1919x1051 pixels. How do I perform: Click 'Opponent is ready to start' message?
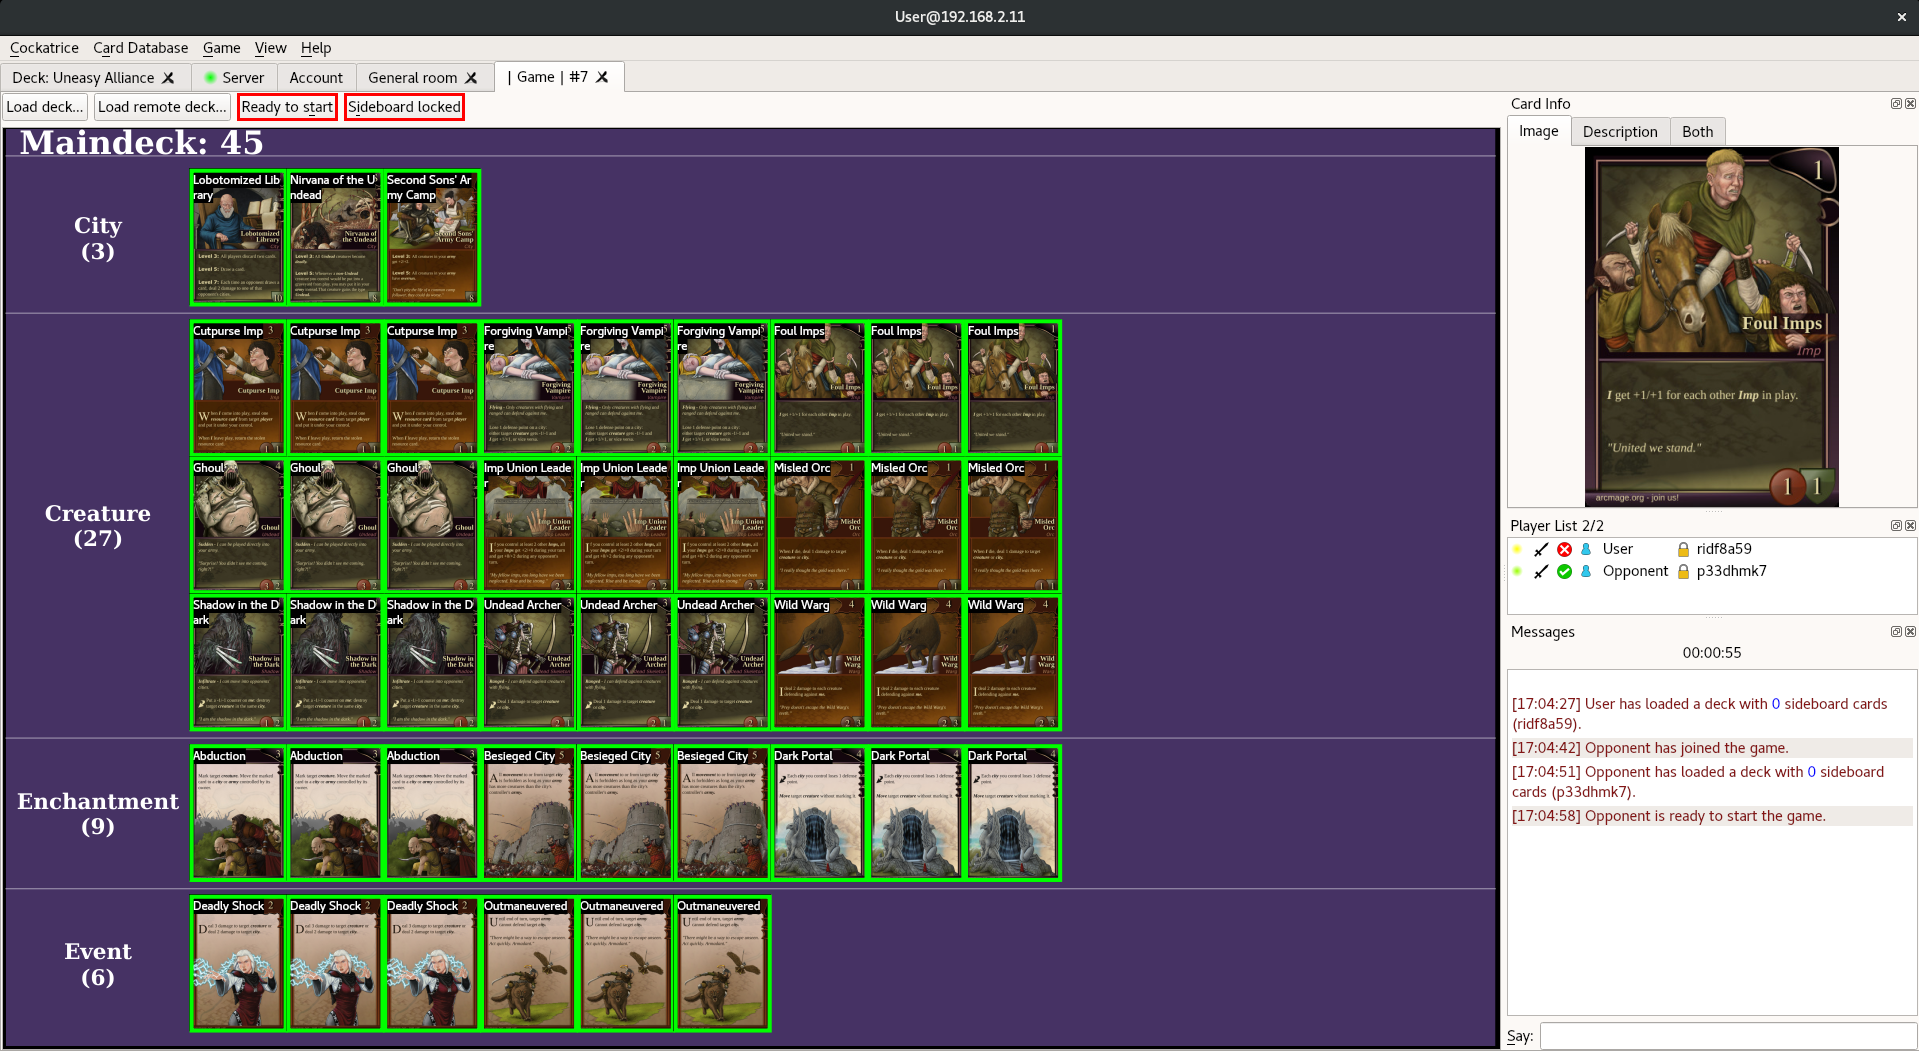(1668, 816)
